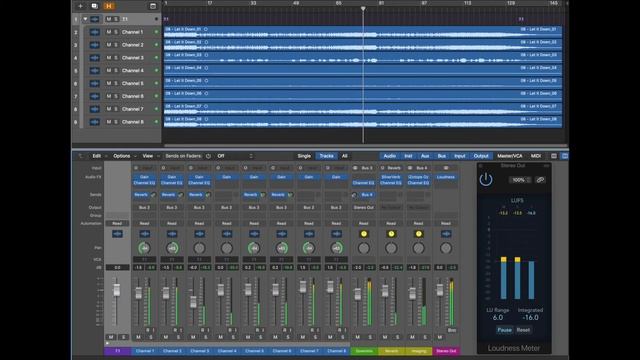Switch mixer to Single view

coord(304,156)
